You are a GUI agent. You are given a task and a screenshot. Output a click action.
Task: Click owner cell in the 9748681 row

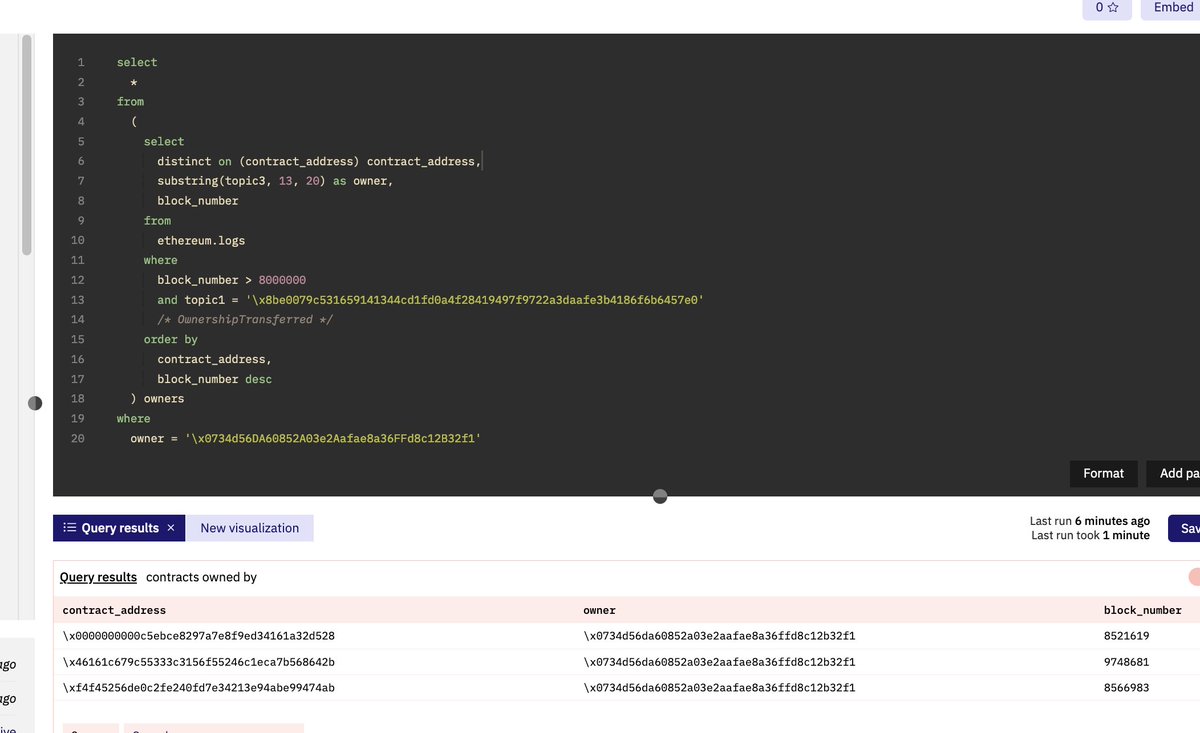pos(719,662)
